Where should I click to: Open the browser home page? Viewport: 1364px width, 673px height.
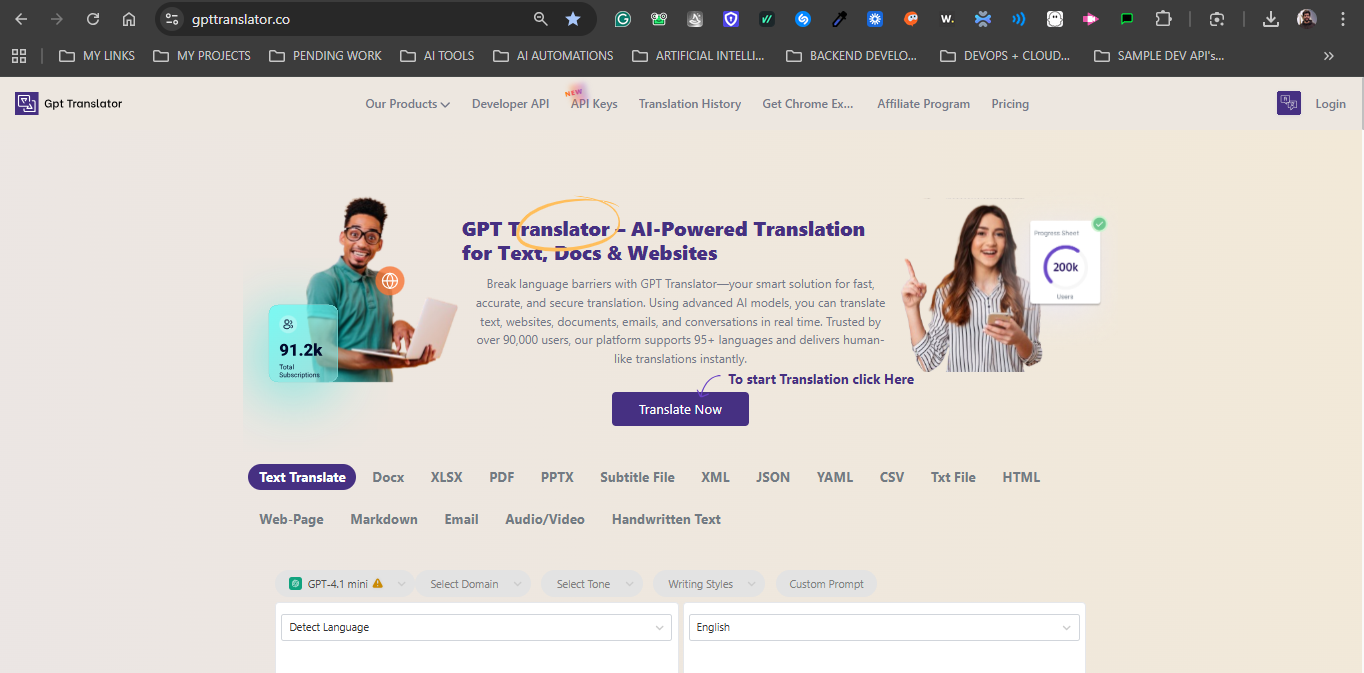pos(129,19)
